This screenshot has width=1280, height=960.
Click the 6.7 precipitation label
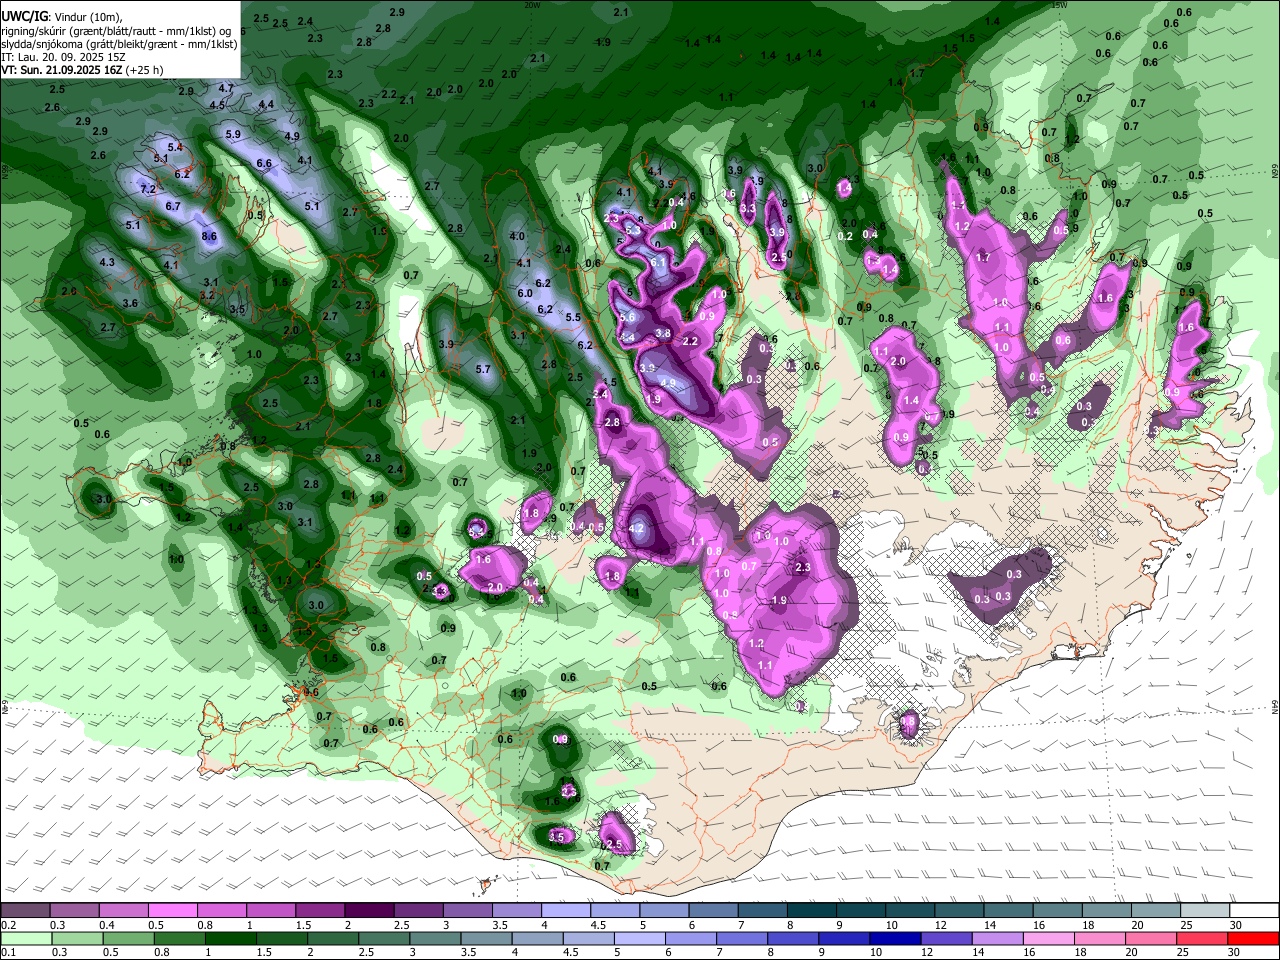coord(173,207)
